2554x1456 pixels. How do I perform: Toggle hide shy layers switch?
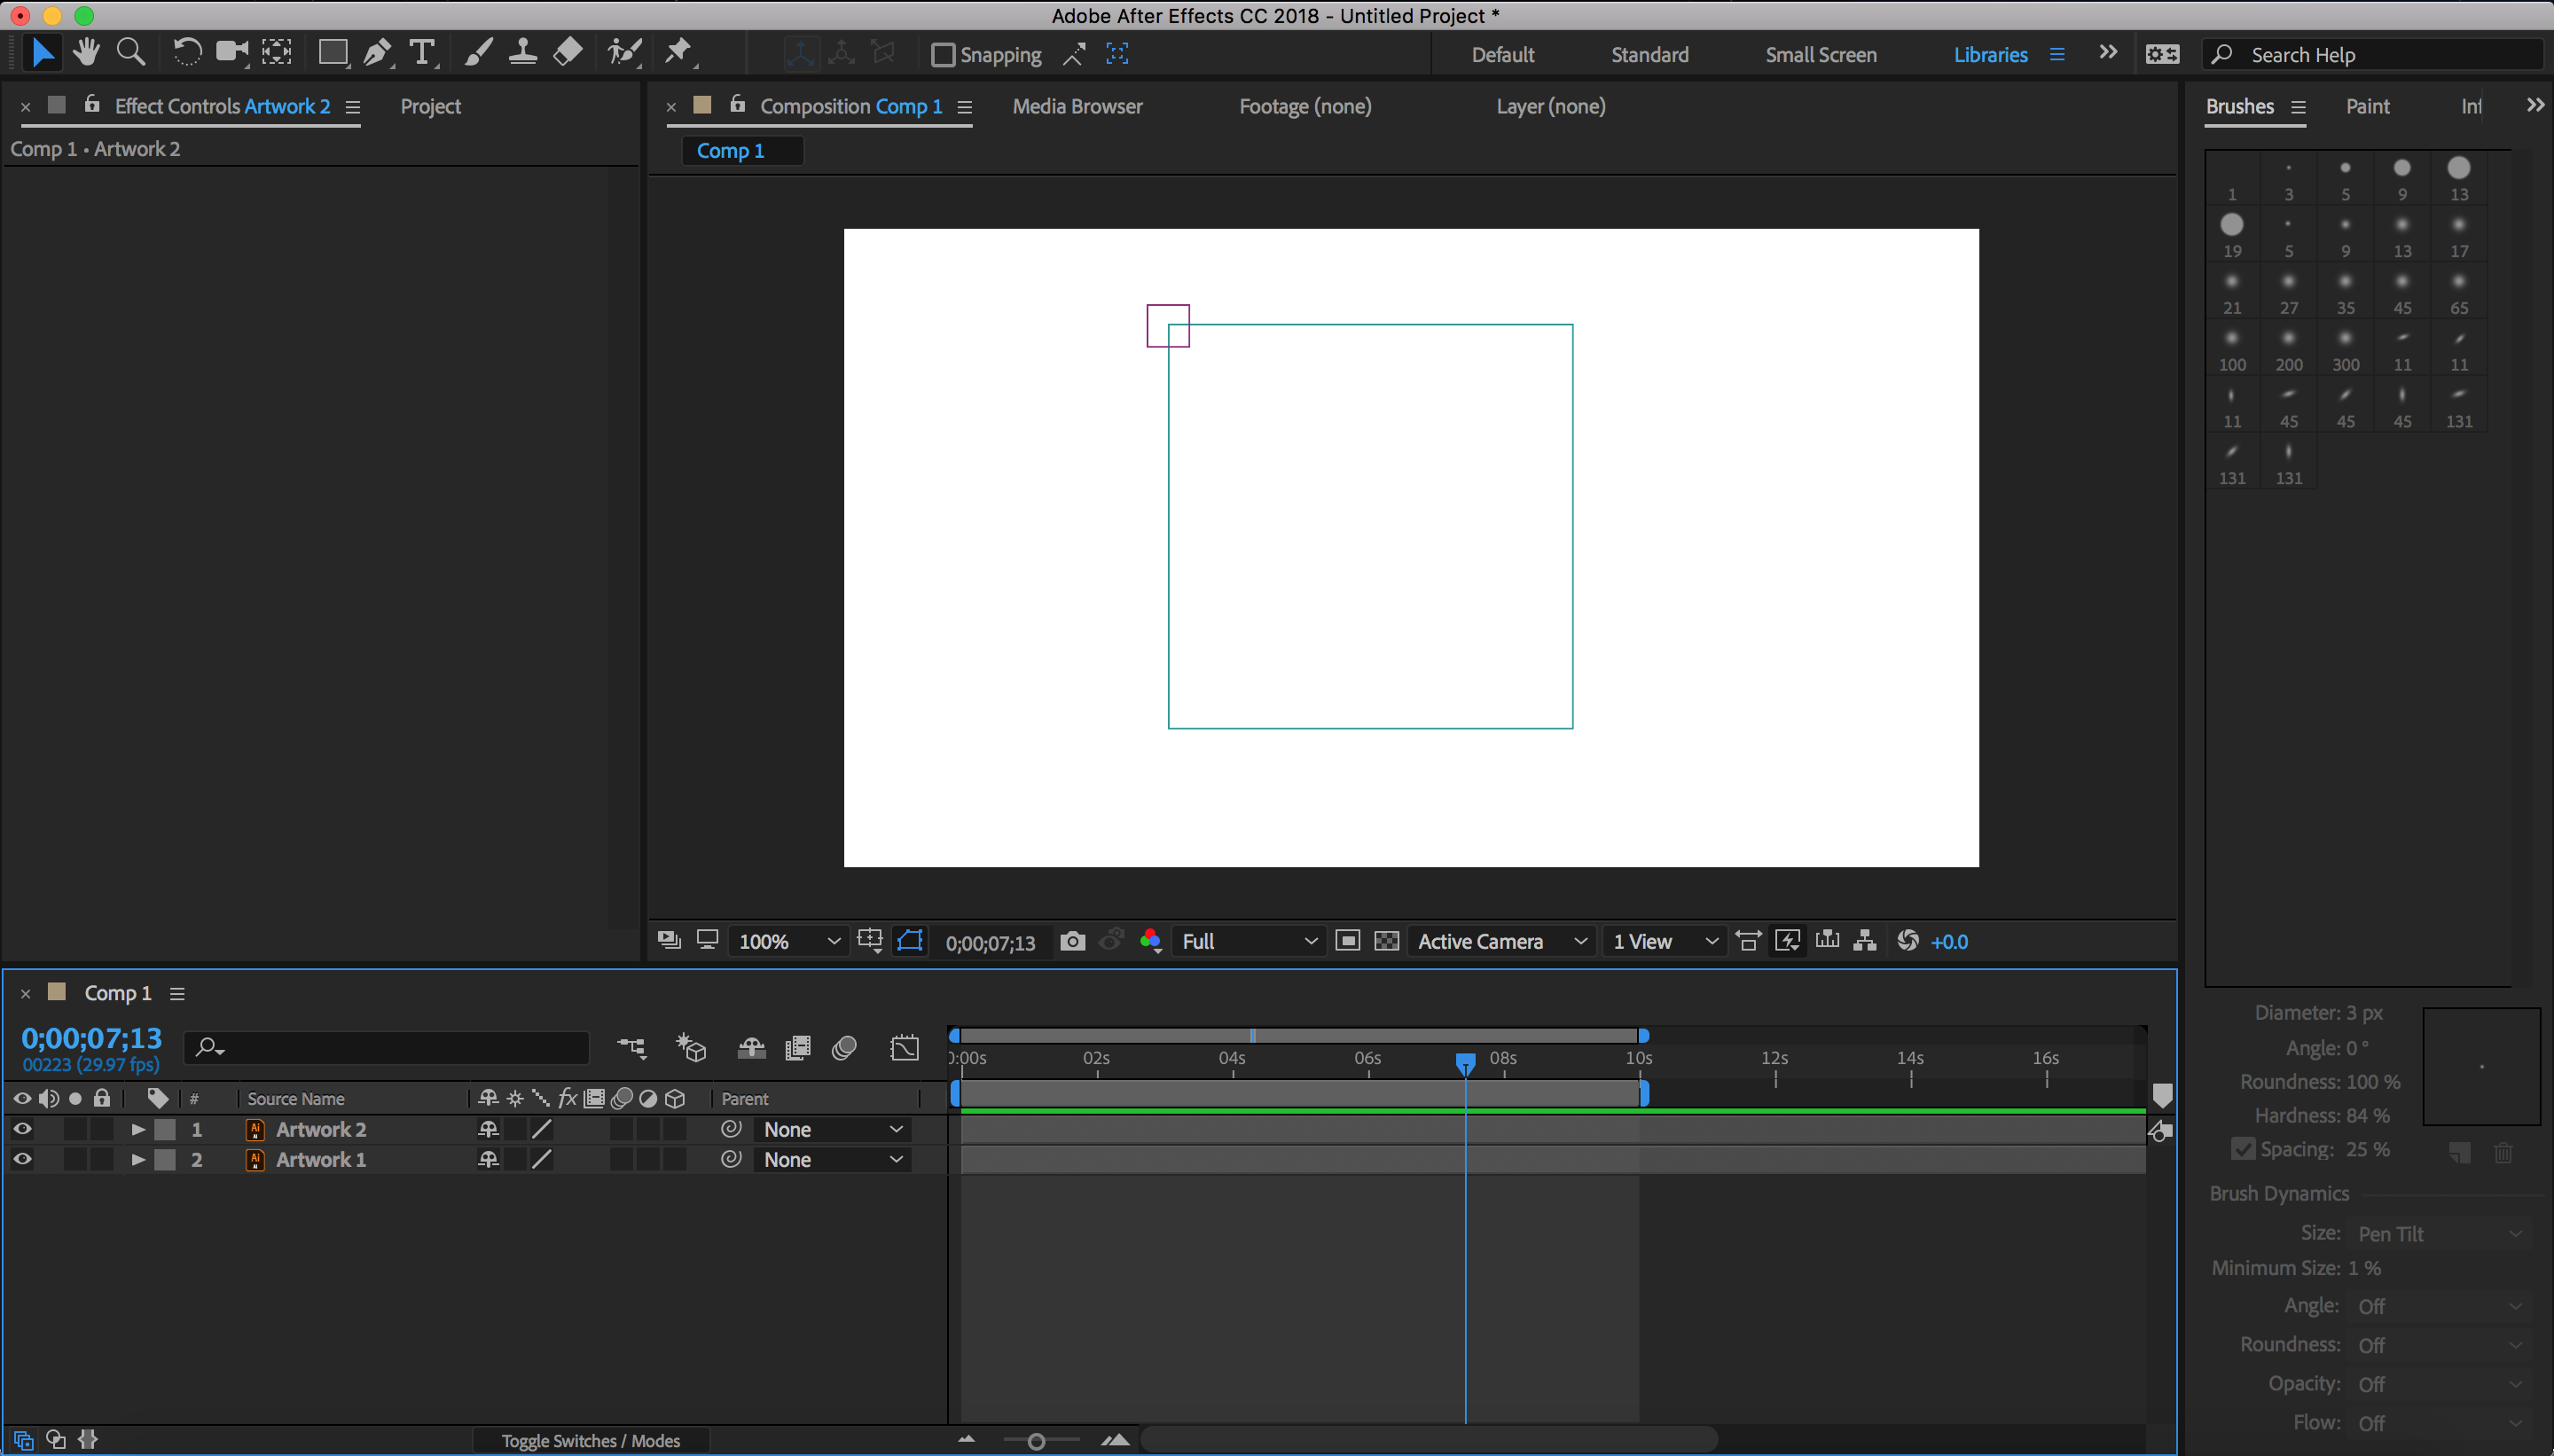(751, 1048)
